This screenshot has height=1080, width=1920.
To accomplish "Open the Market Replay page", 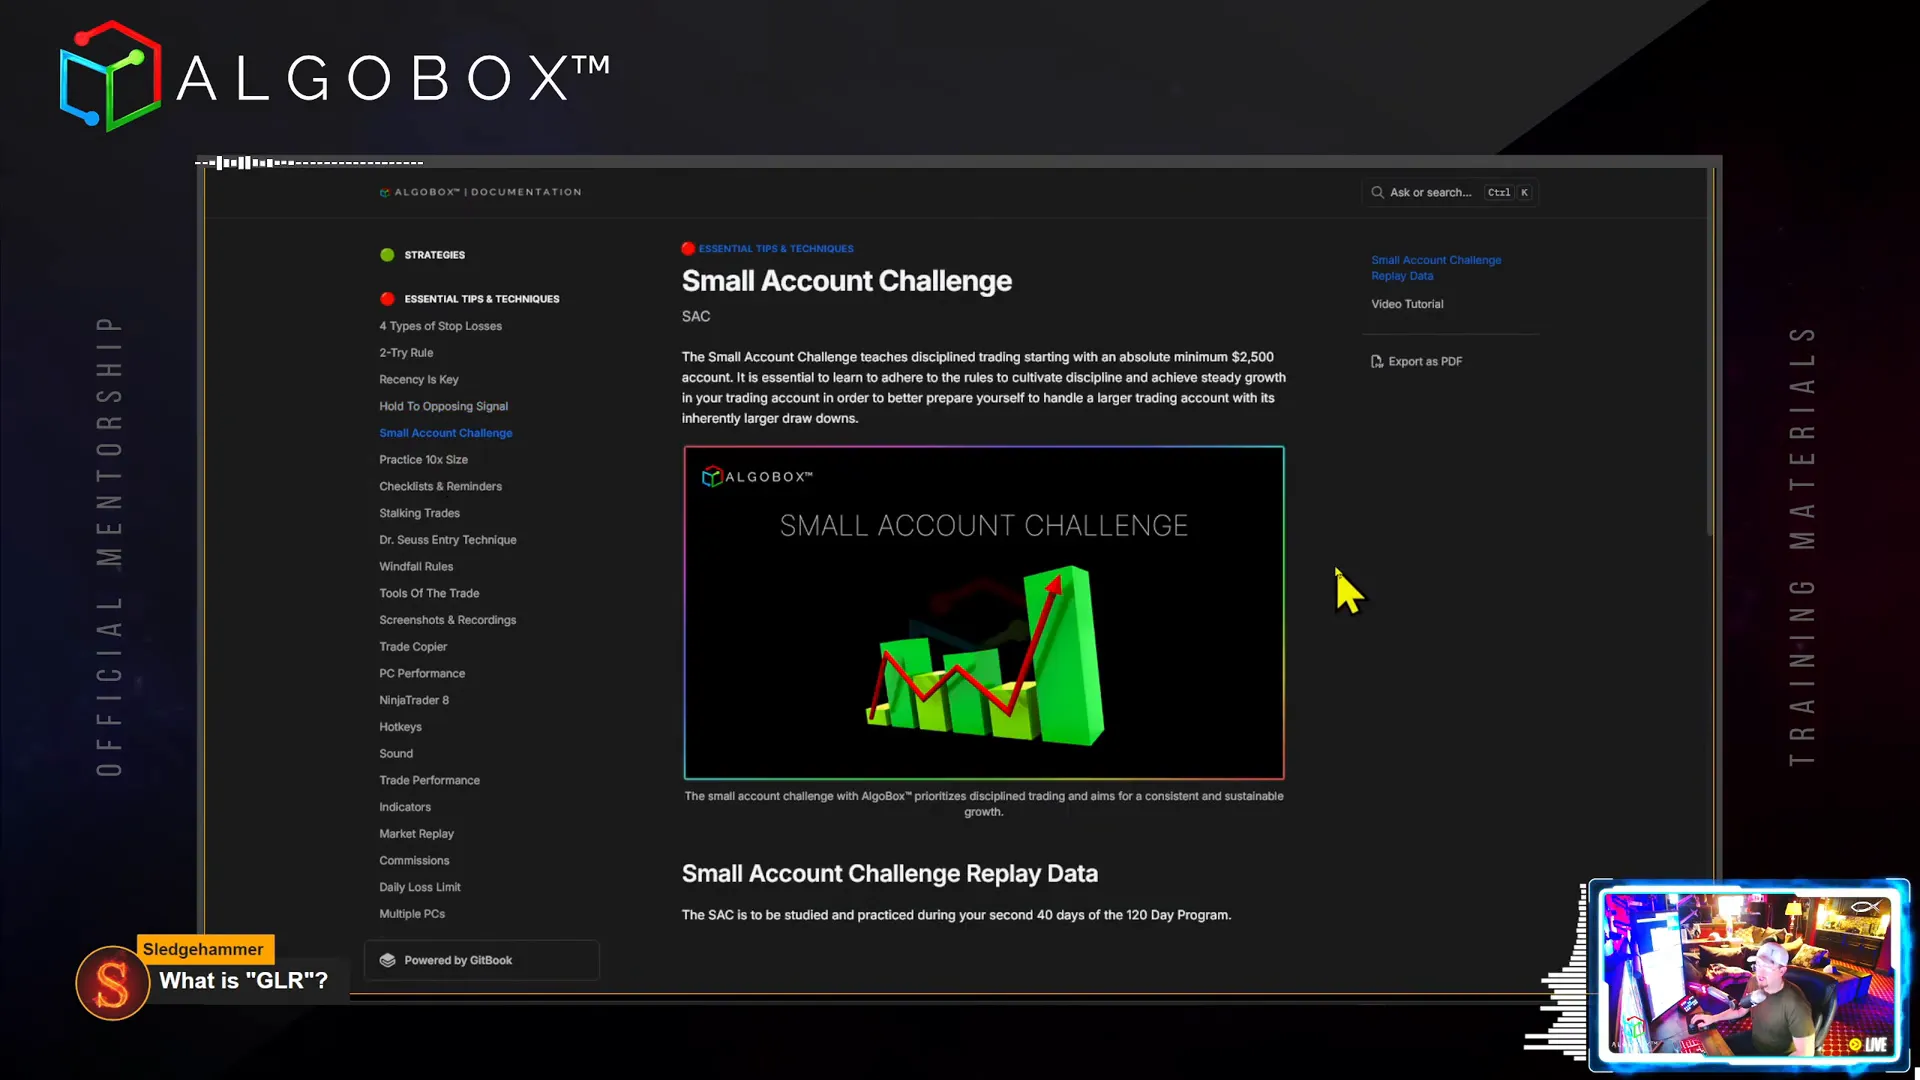I will 416,834.
